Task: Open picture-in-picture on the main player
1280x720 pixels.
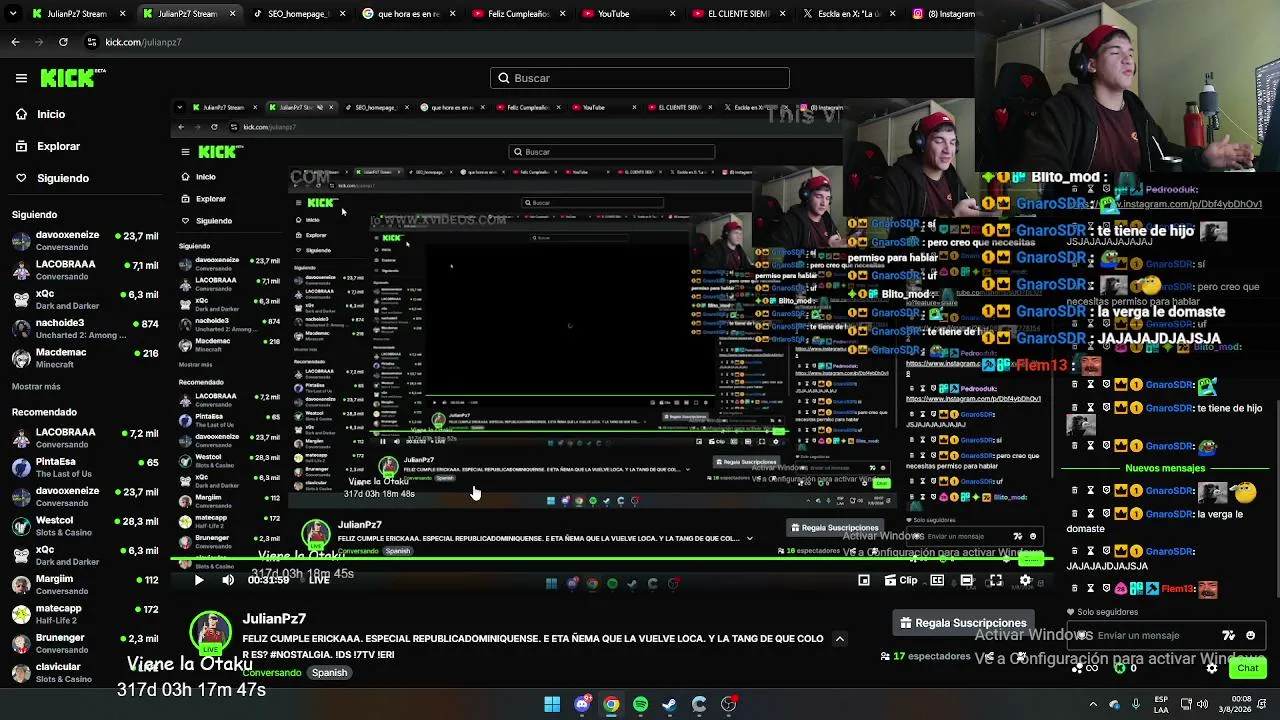Action: click(x=864, y=580)
